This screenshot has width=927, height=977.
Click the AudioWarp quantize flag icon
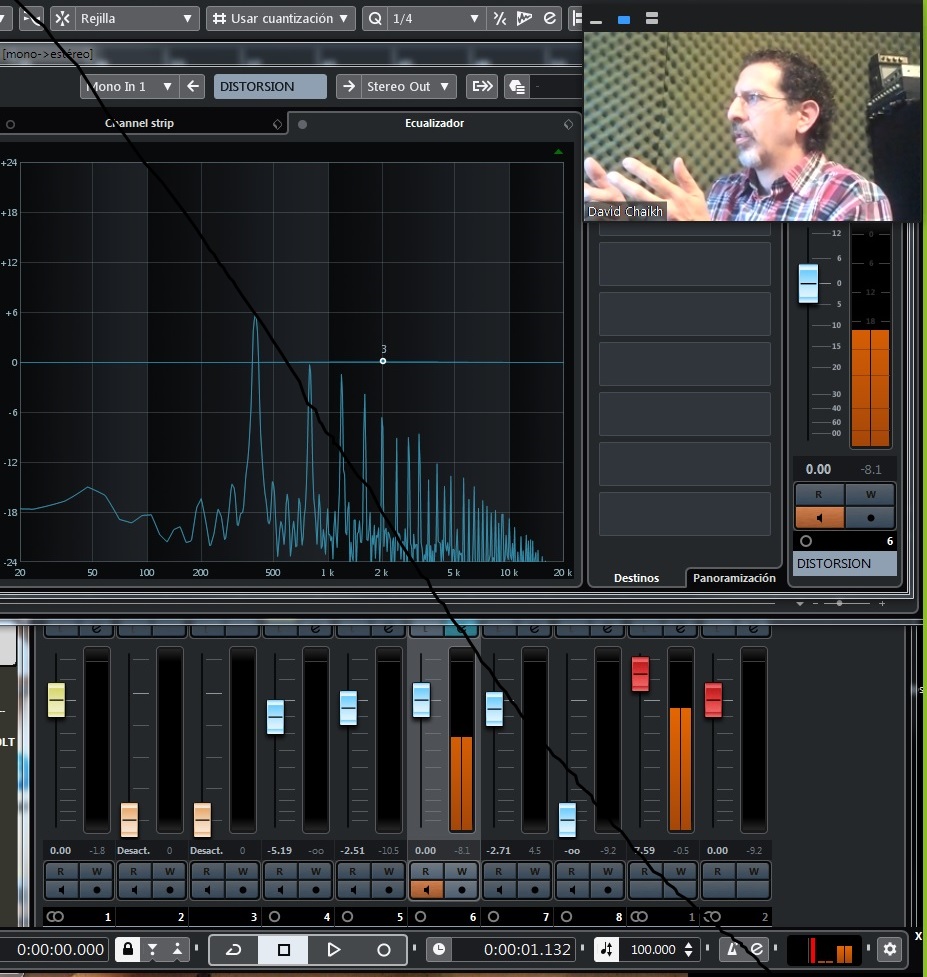[525, 19]
